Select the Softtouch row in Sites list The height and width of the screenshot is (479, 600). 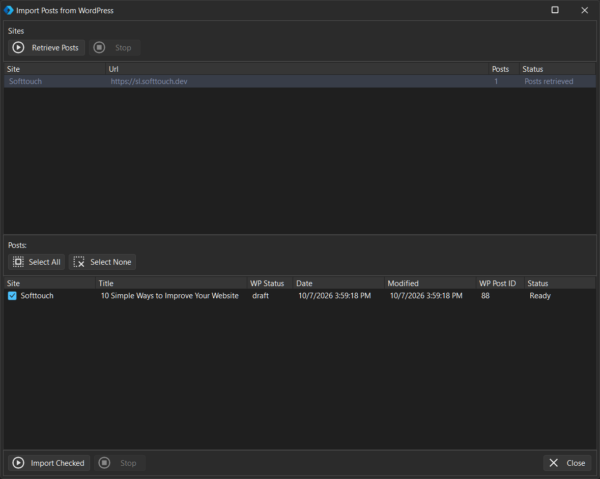click(300, 81)
